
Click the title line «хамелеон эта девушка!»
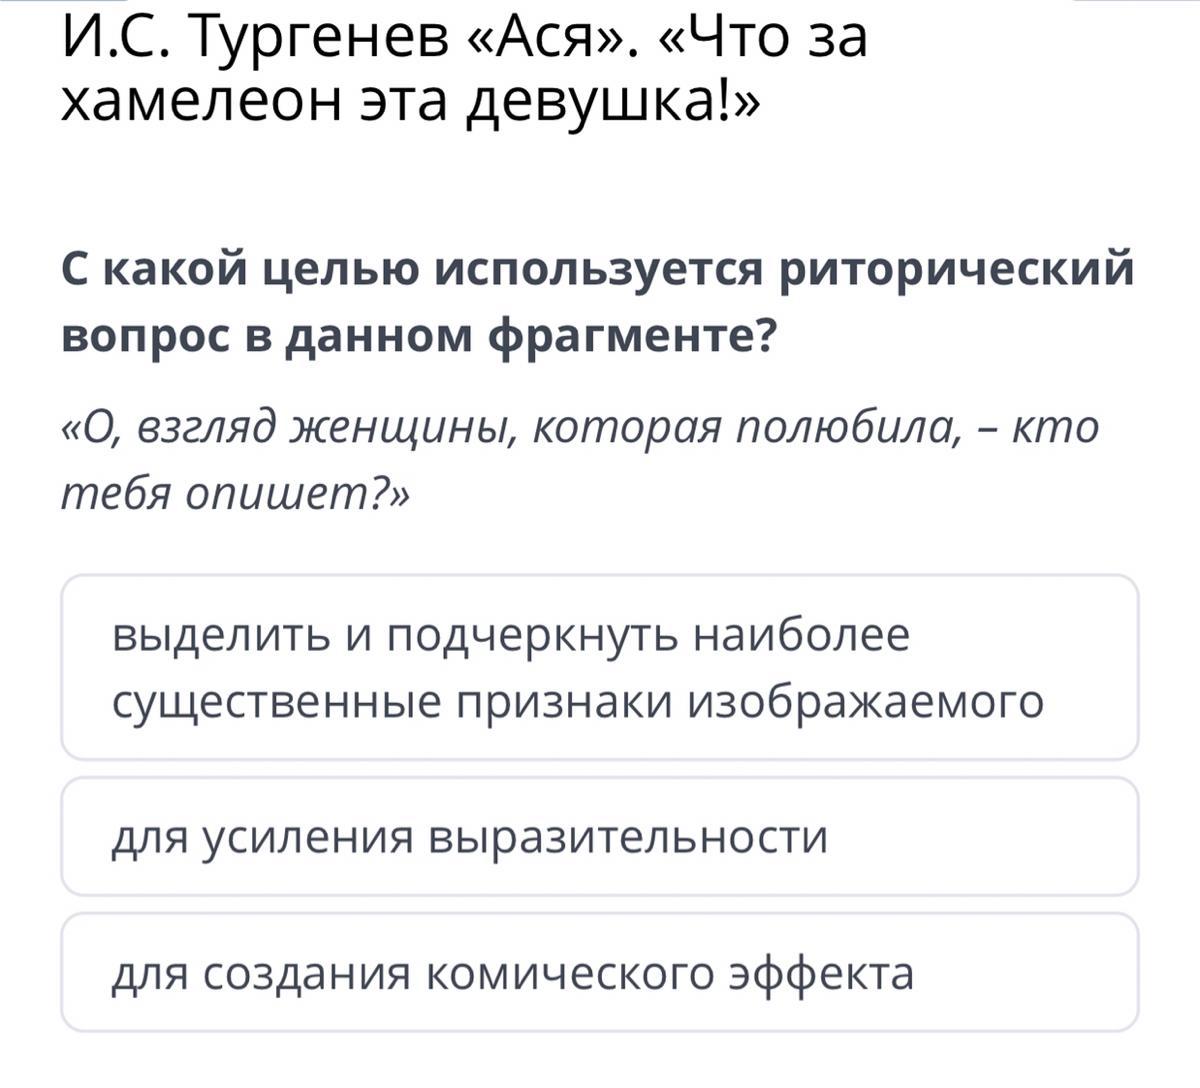click(x=411, y=104)
